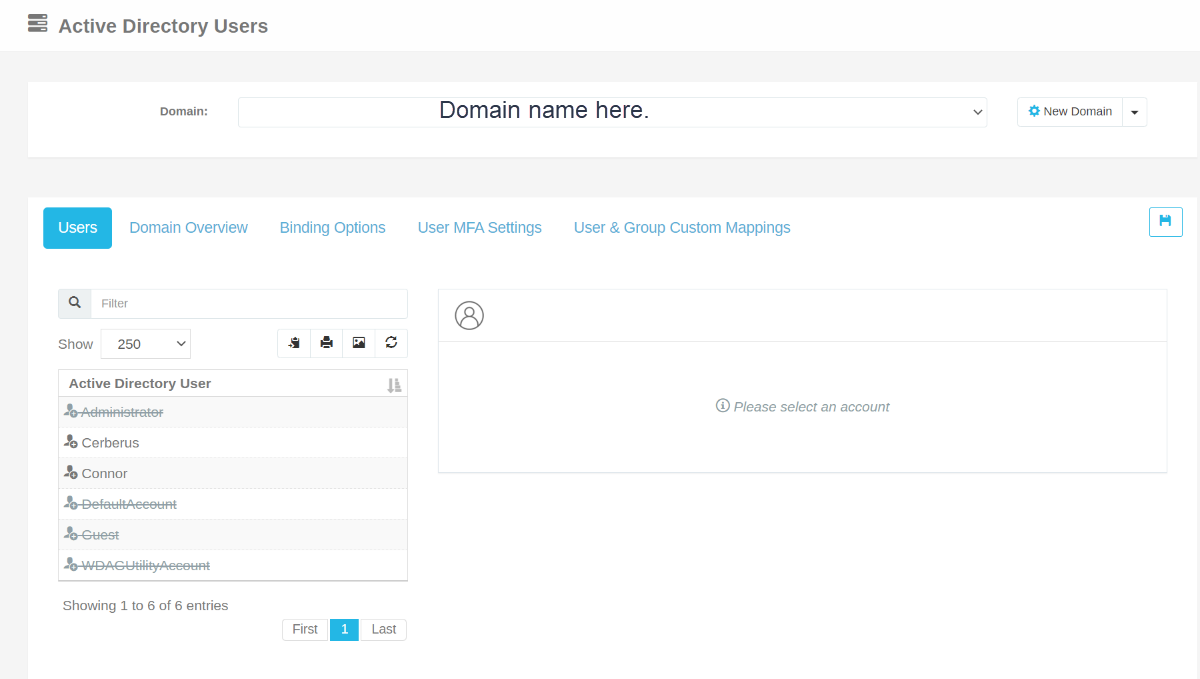The width and height of the screenshot is (1200, 679).
Task: Click the user icon next to Cerberus
Action: tap(71, 442)
